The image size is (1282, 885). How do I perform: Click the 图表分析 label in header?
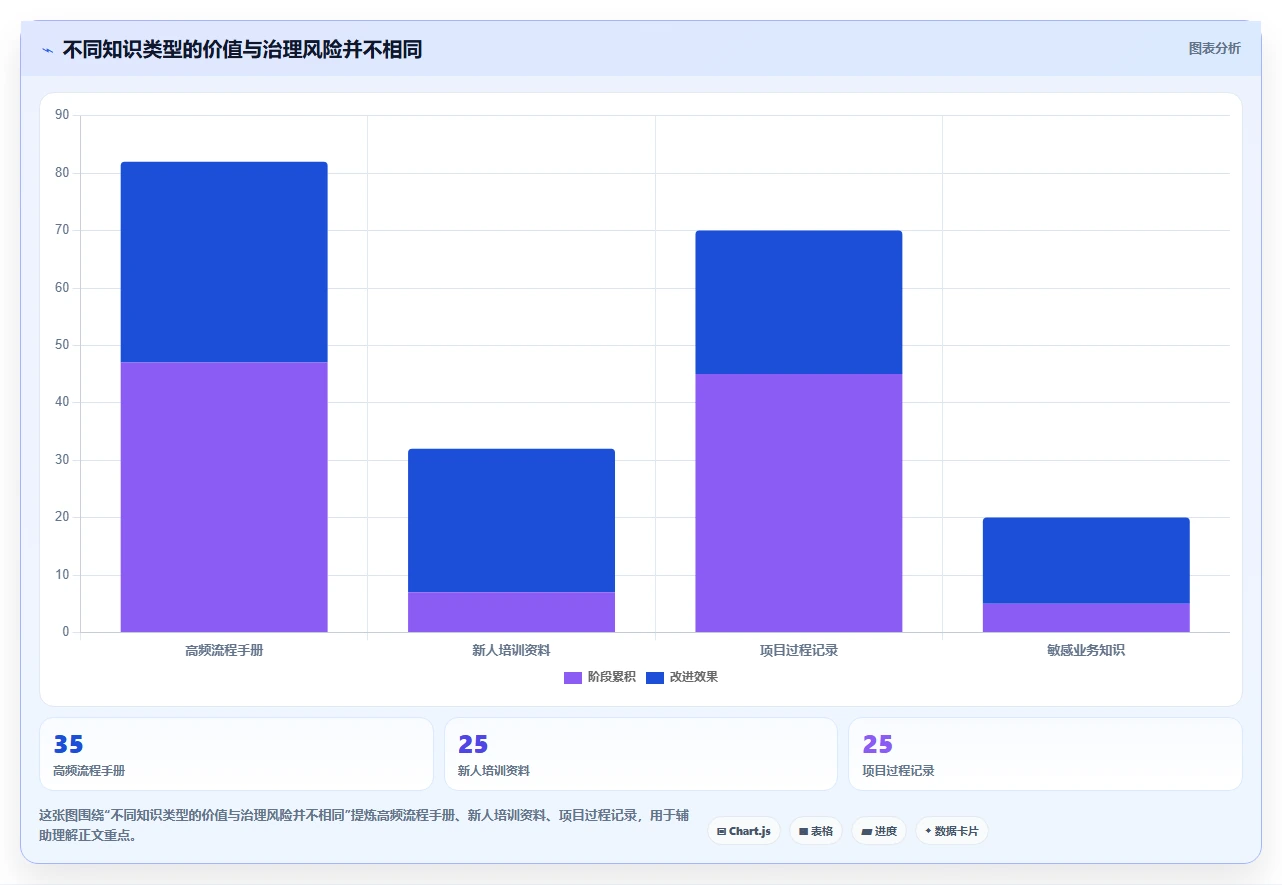pyautogui.click(x=1214, y=48)
